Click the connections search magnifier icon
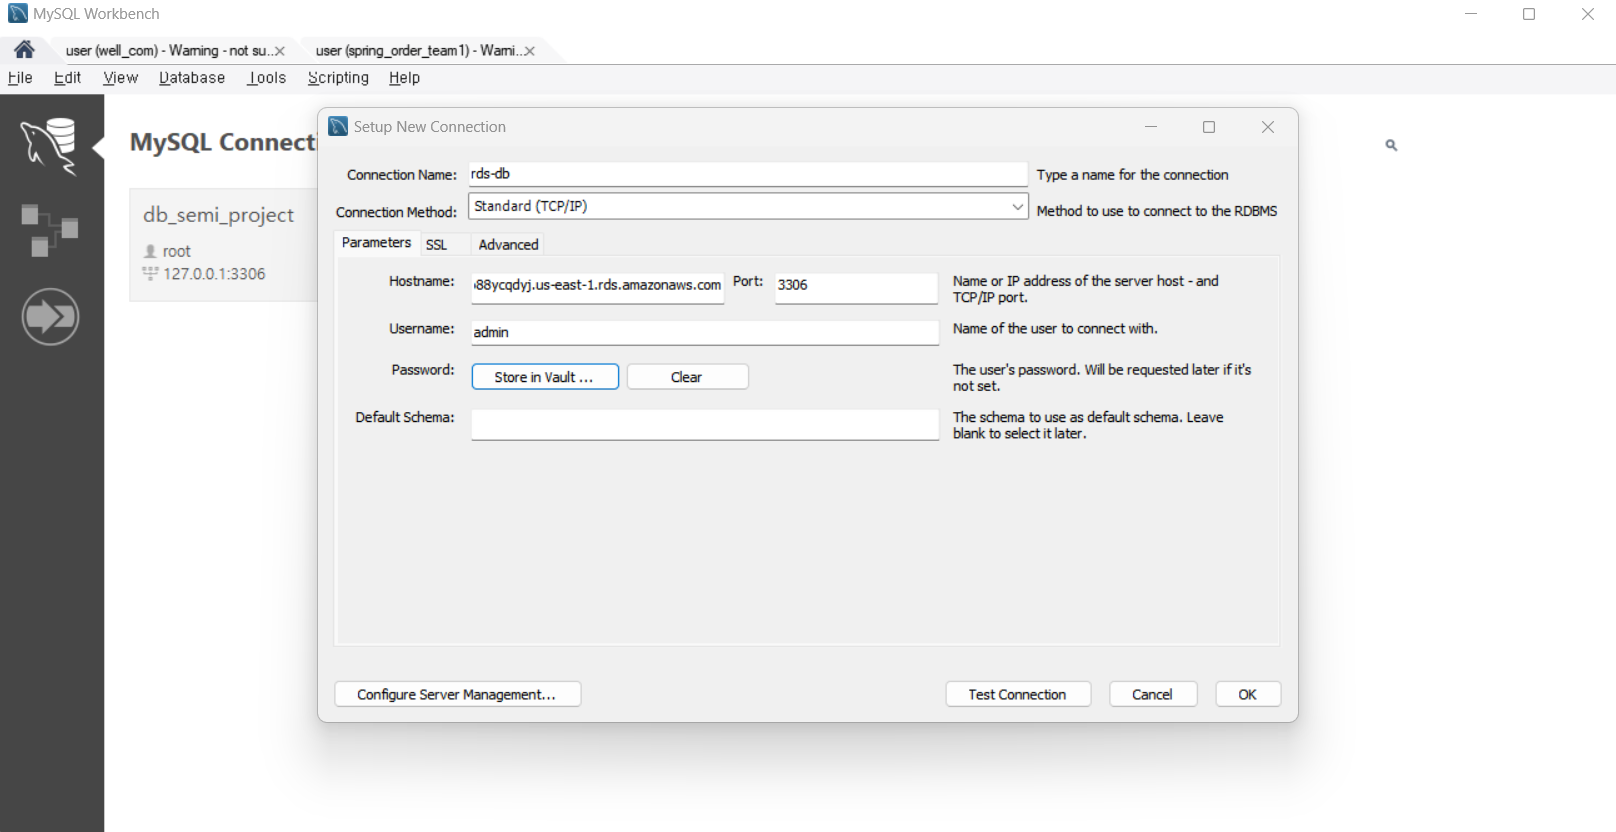The image size is (1616, 832). click(x=1391, y=145)
